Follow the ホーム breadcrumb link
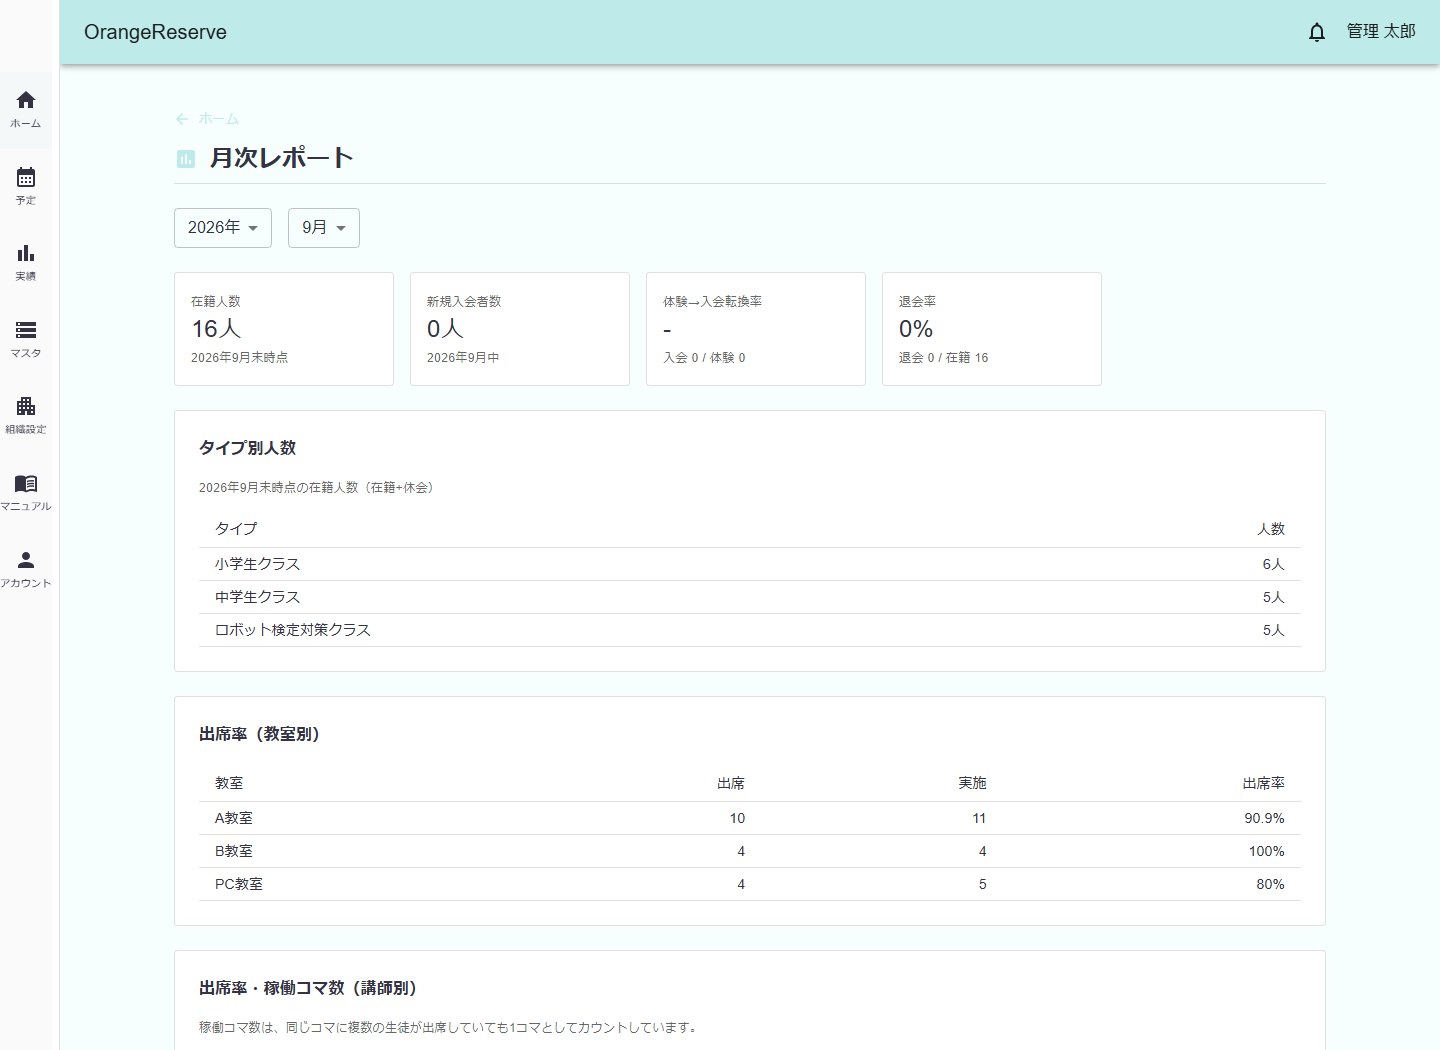 click(x=218, y=119)
